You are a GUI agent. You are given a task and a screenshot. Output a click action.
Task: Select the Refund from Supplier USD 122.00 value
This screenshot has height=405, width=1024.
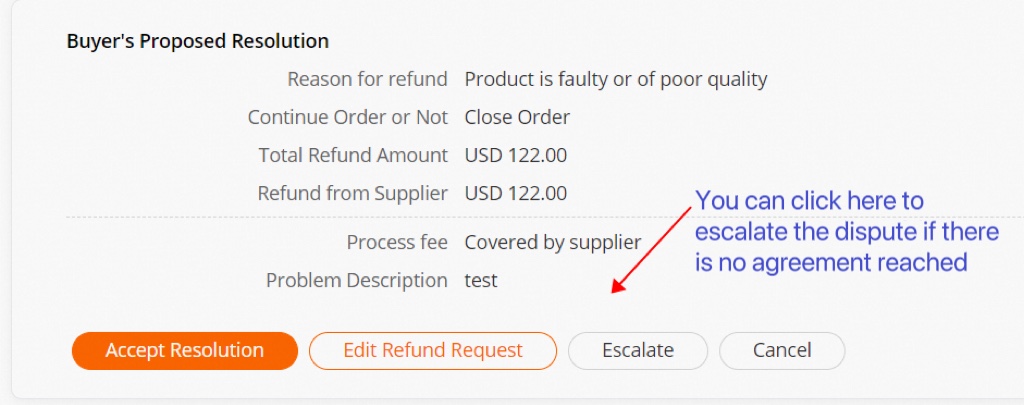pos(516,193)
